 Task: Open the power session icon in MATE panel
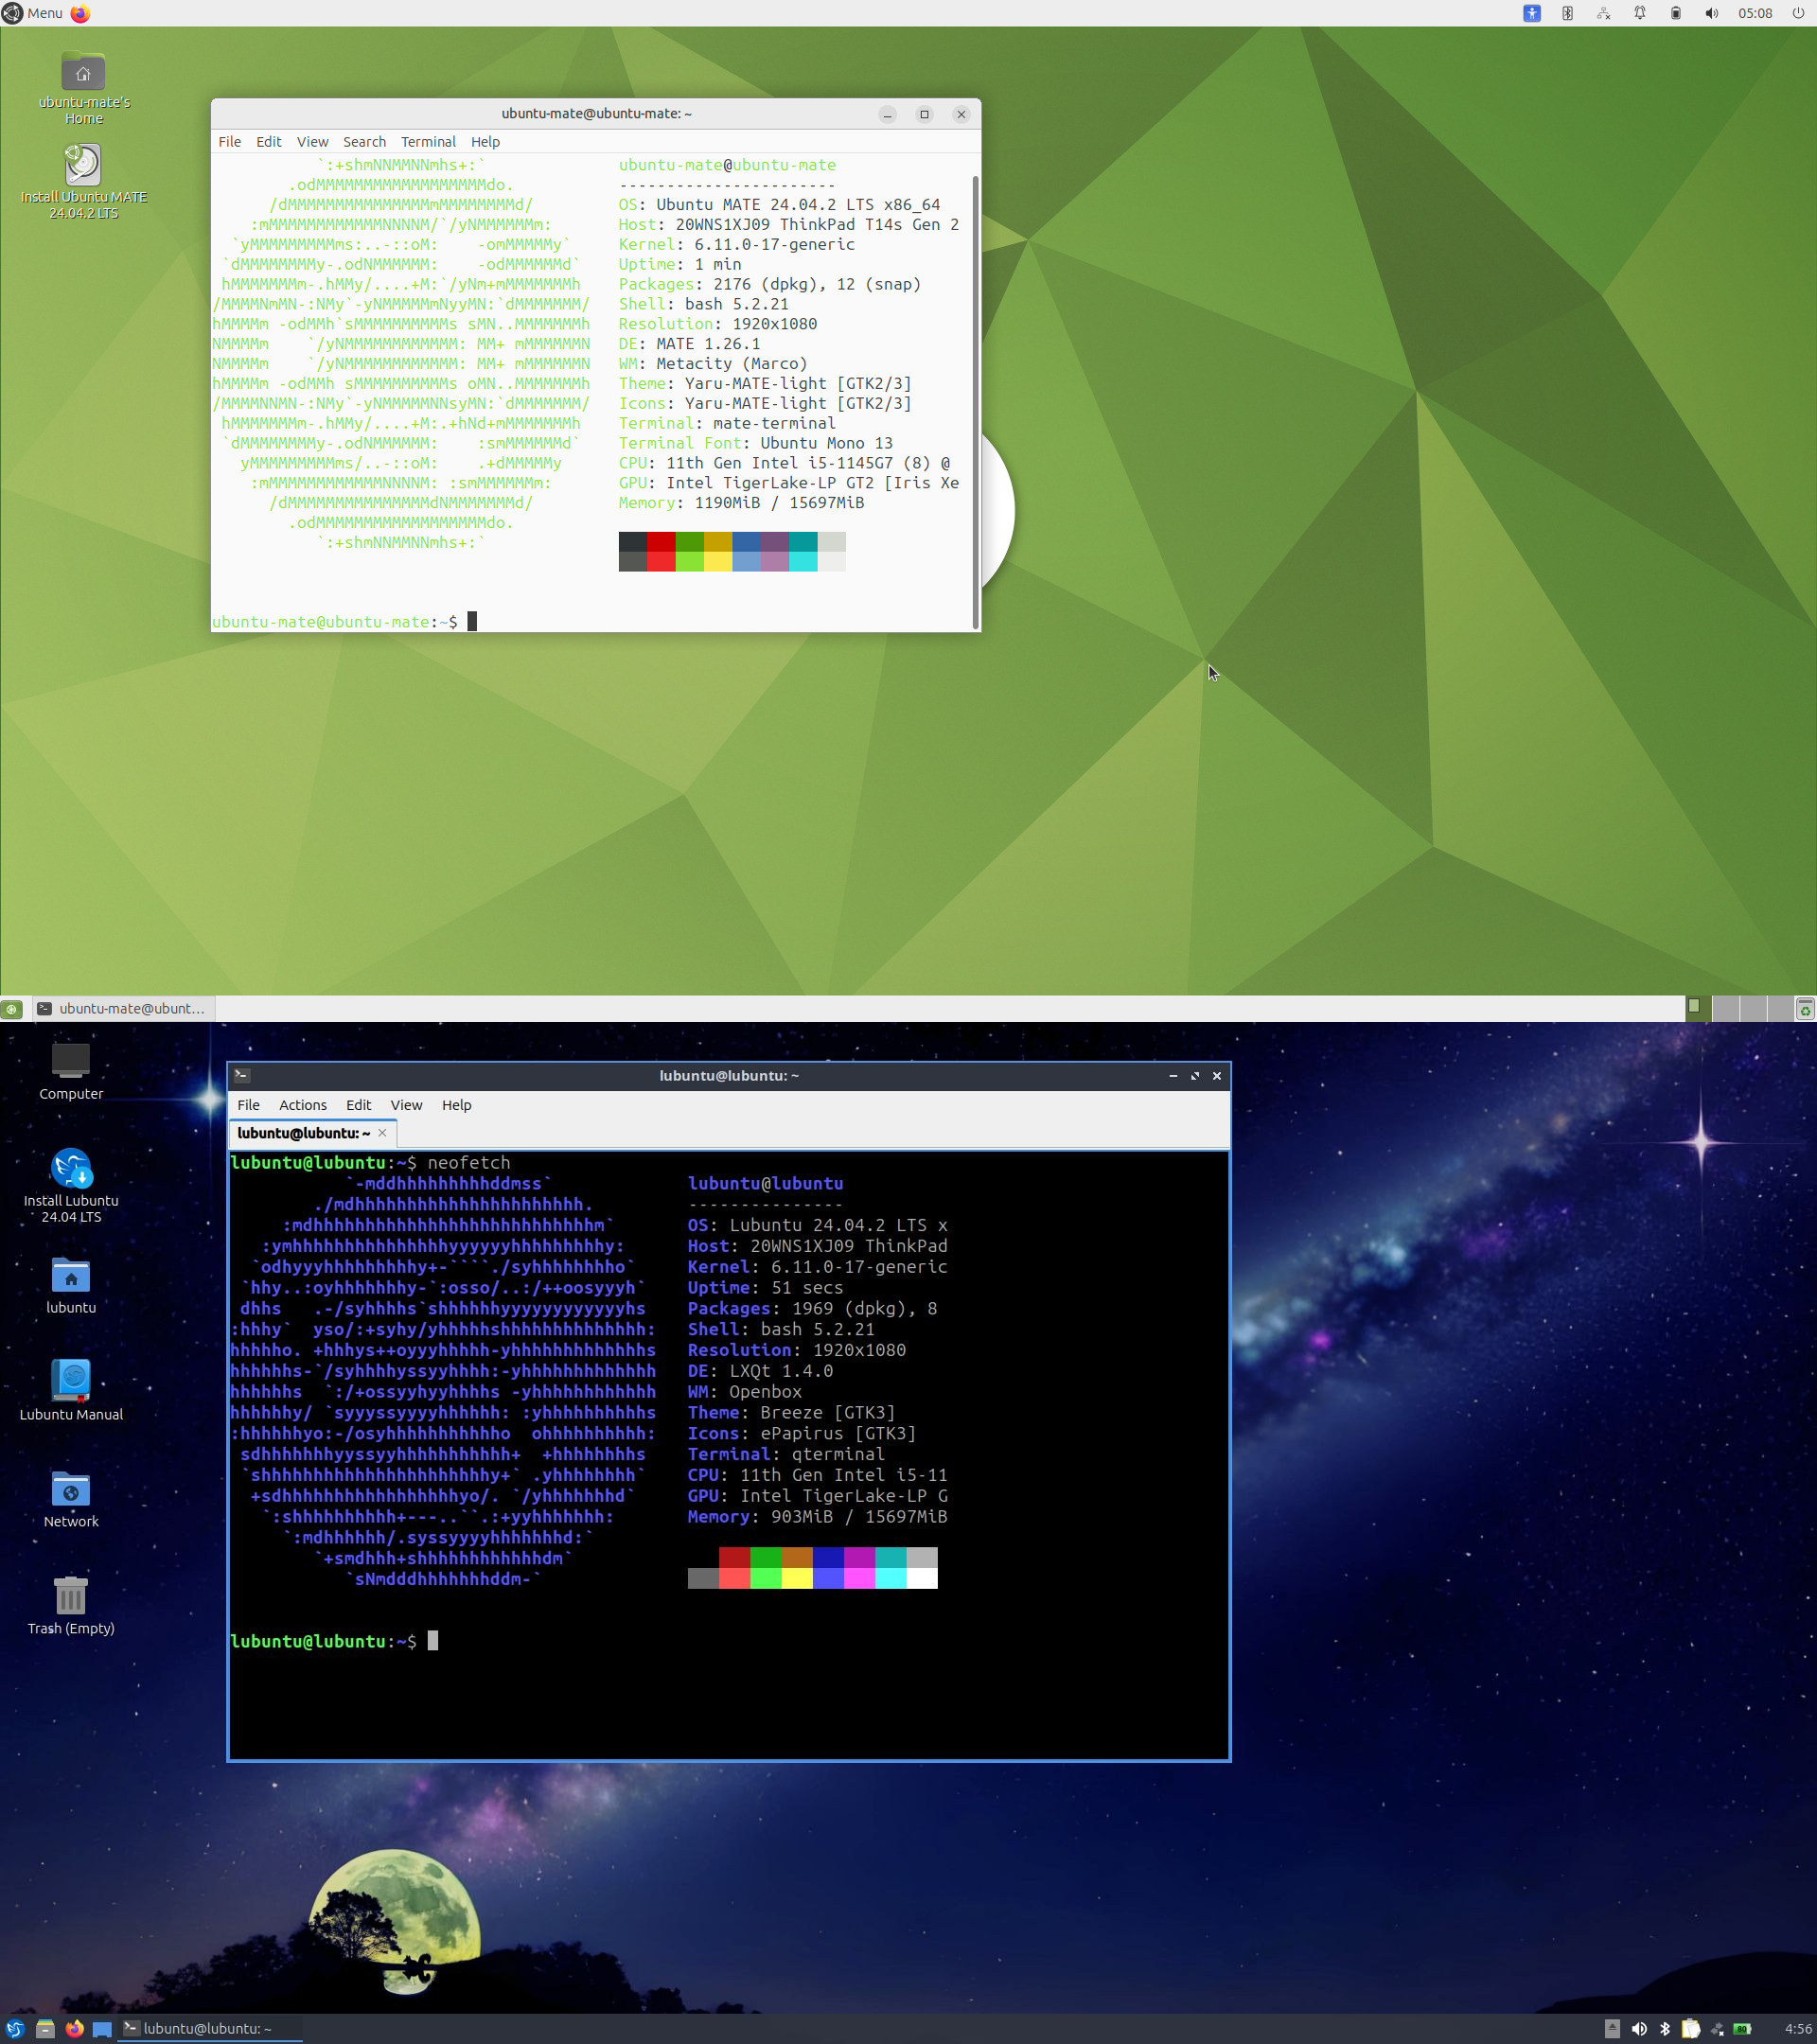pyautogui.click(x=1798, y=13)
